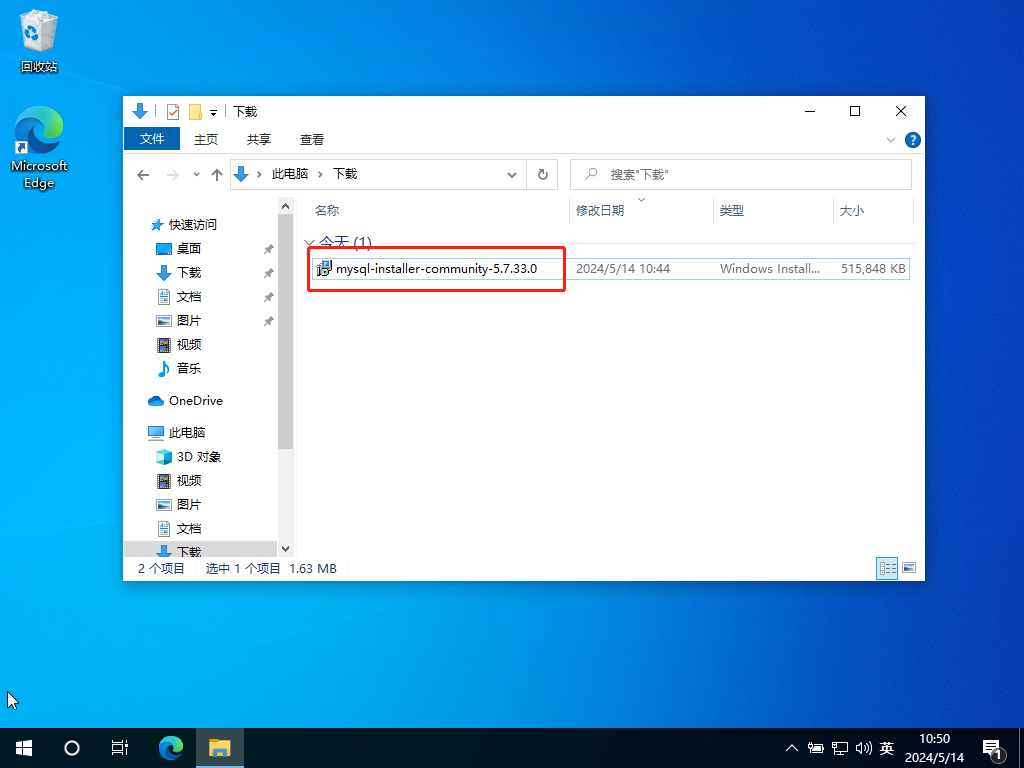Click 此电脑 in the address bar
Screen dimensions: 1024x768
point(289,174)
